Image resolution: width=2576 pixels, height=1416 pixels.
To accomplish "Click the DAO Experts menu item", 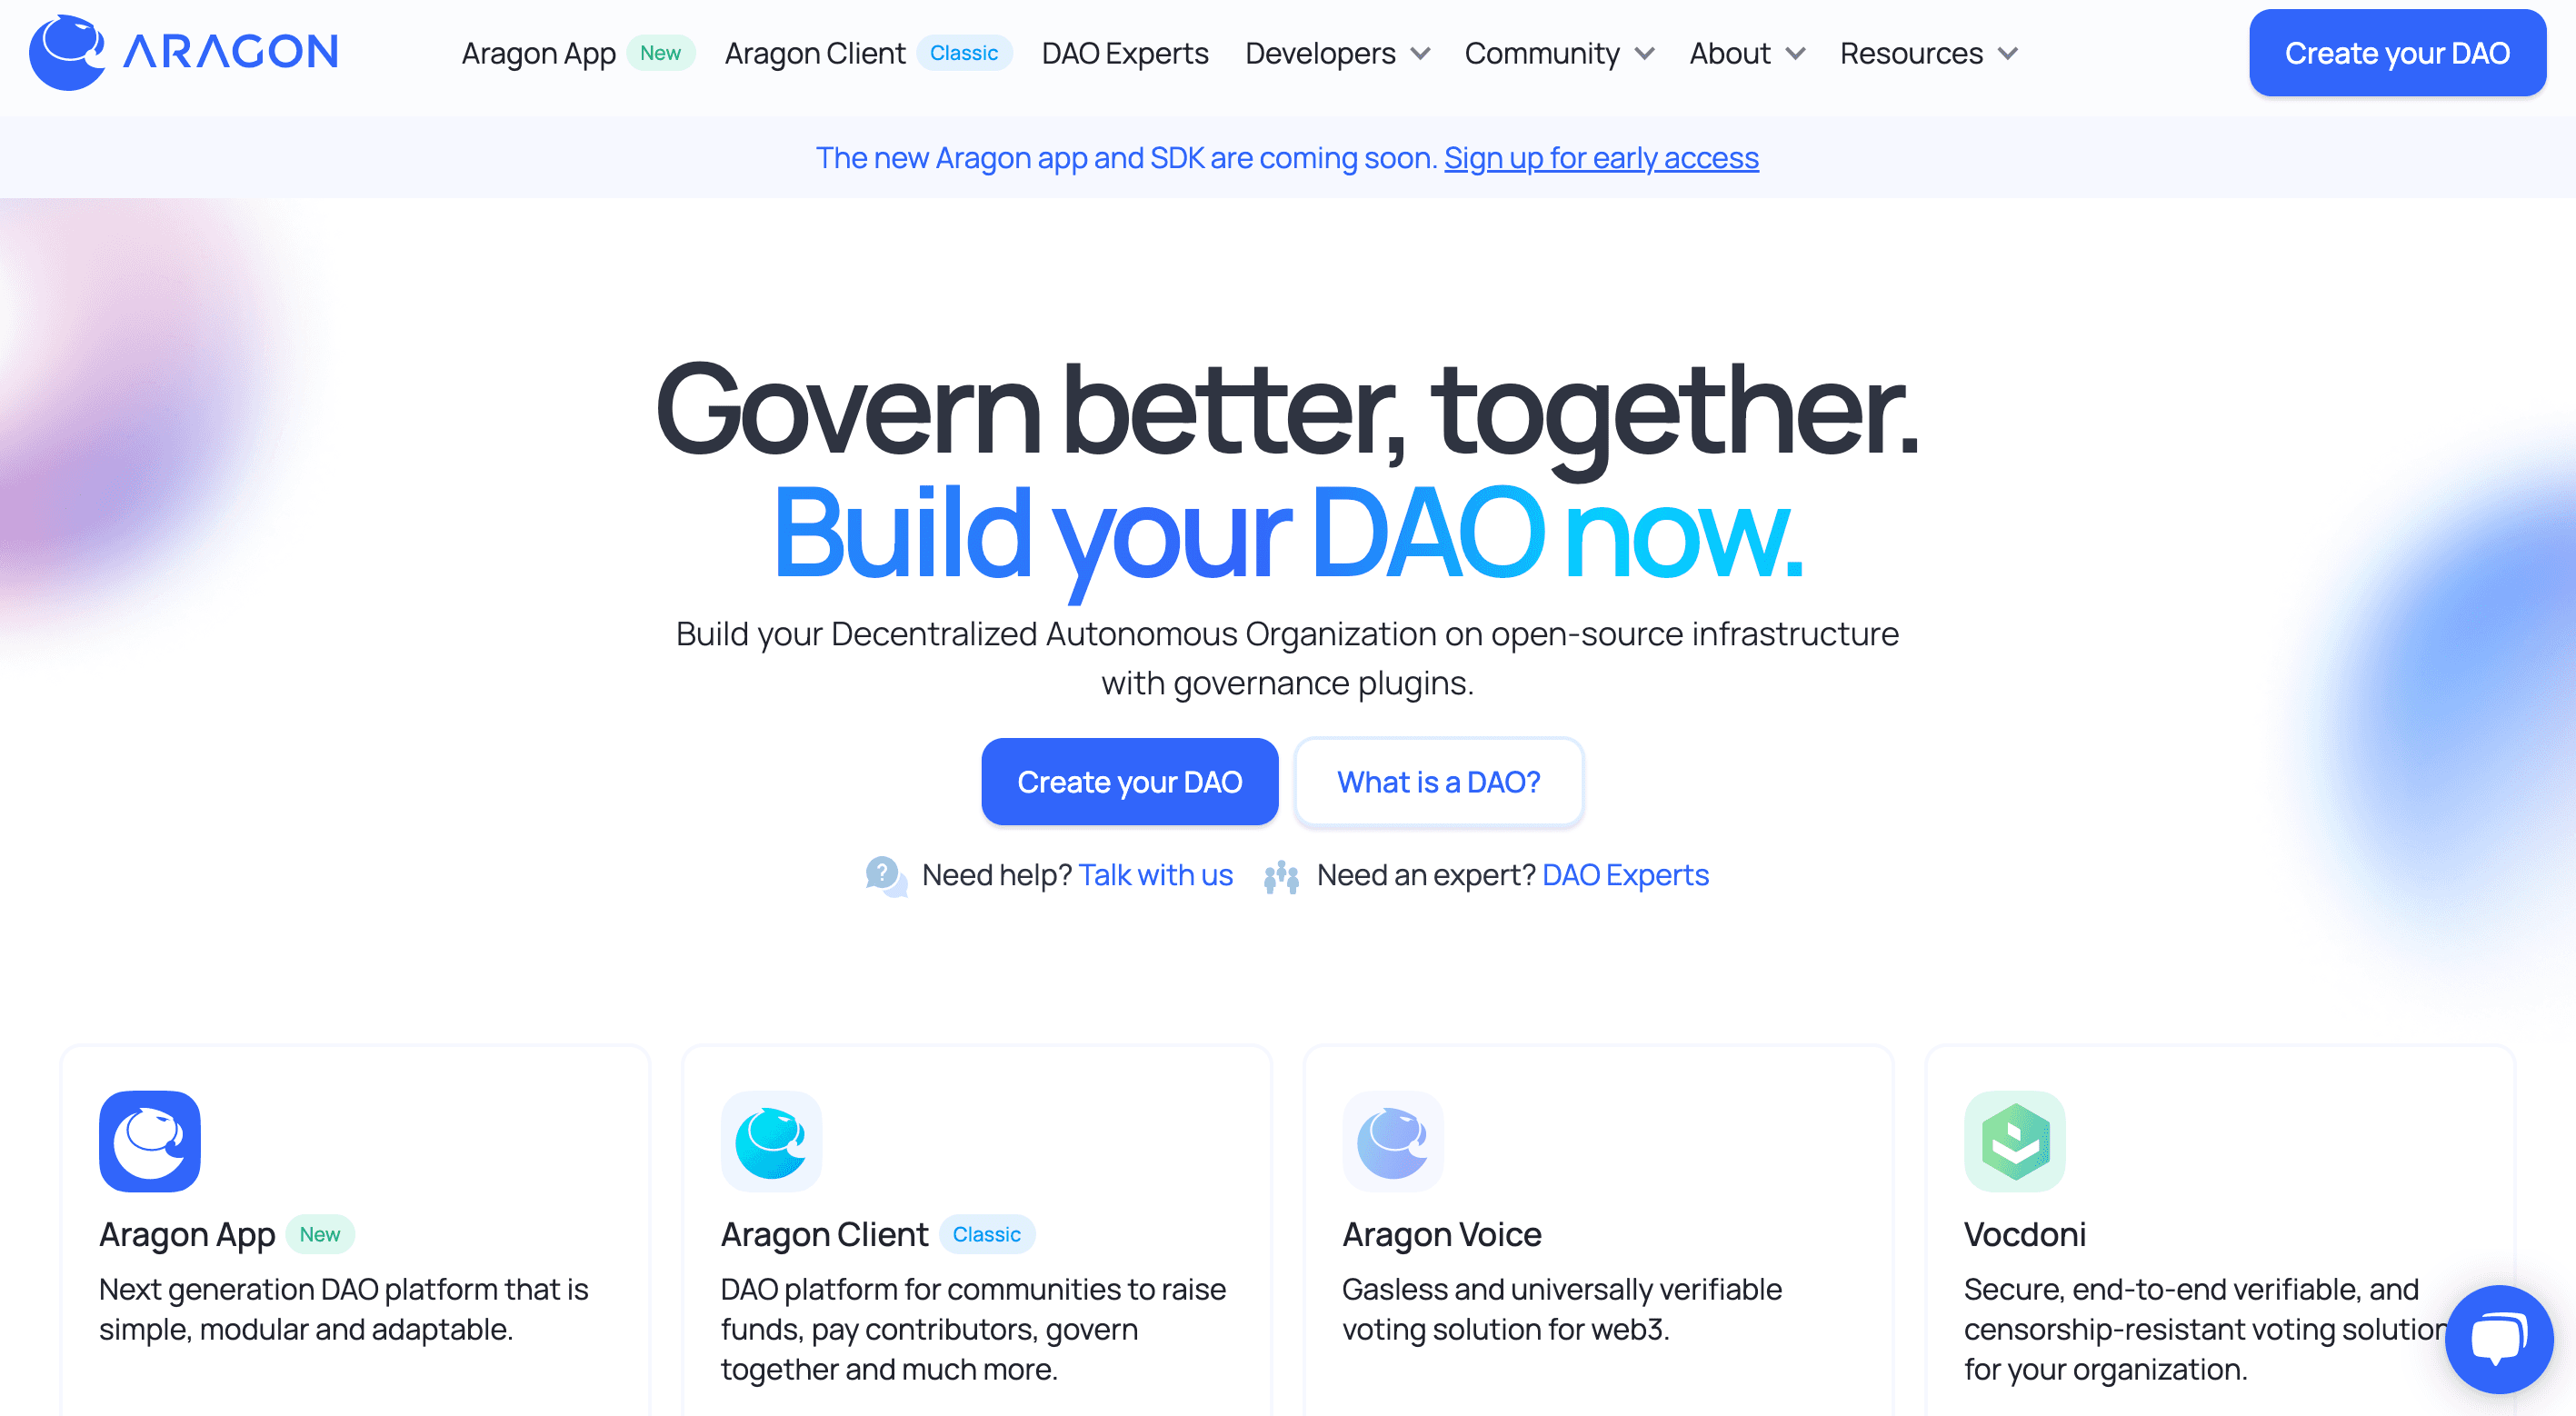I will tap(1123, 53).
